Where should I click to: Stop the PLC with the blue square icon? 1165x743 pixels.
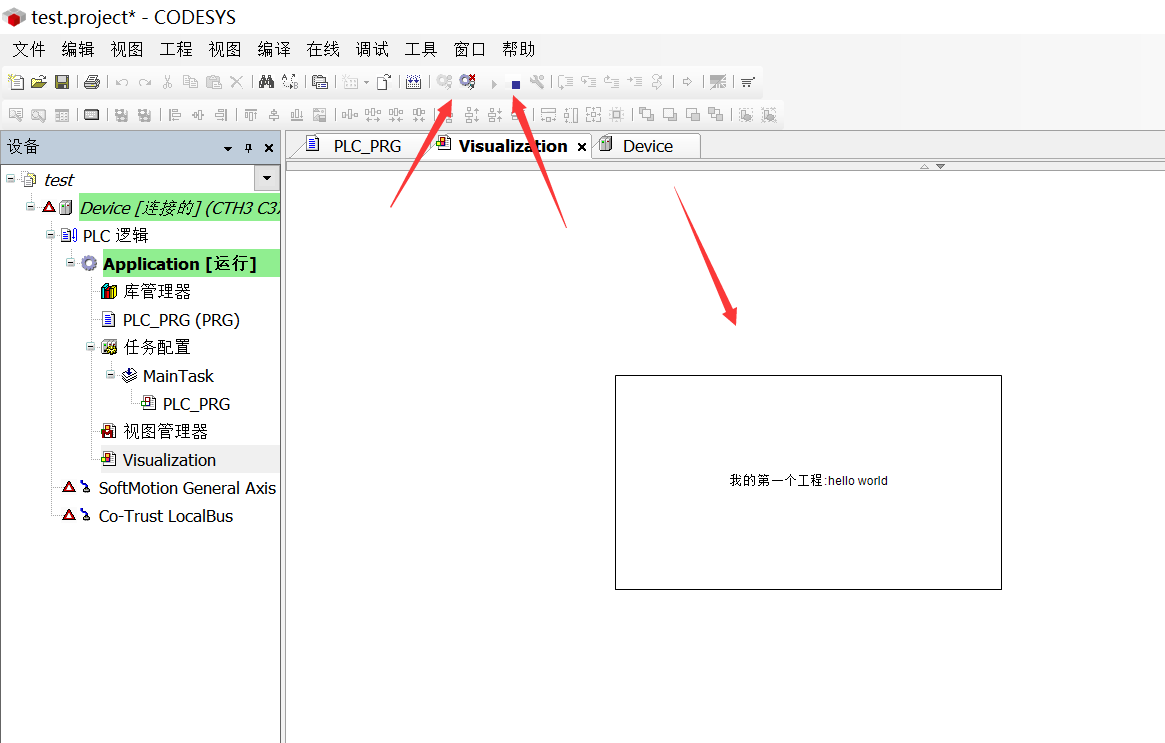click(x=514, y=82)
